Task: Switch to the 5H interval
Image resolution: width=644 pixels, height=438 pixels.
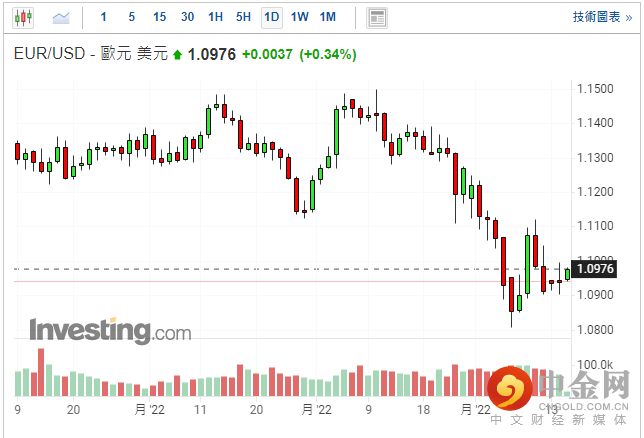Action: click(x=243, y=17)
